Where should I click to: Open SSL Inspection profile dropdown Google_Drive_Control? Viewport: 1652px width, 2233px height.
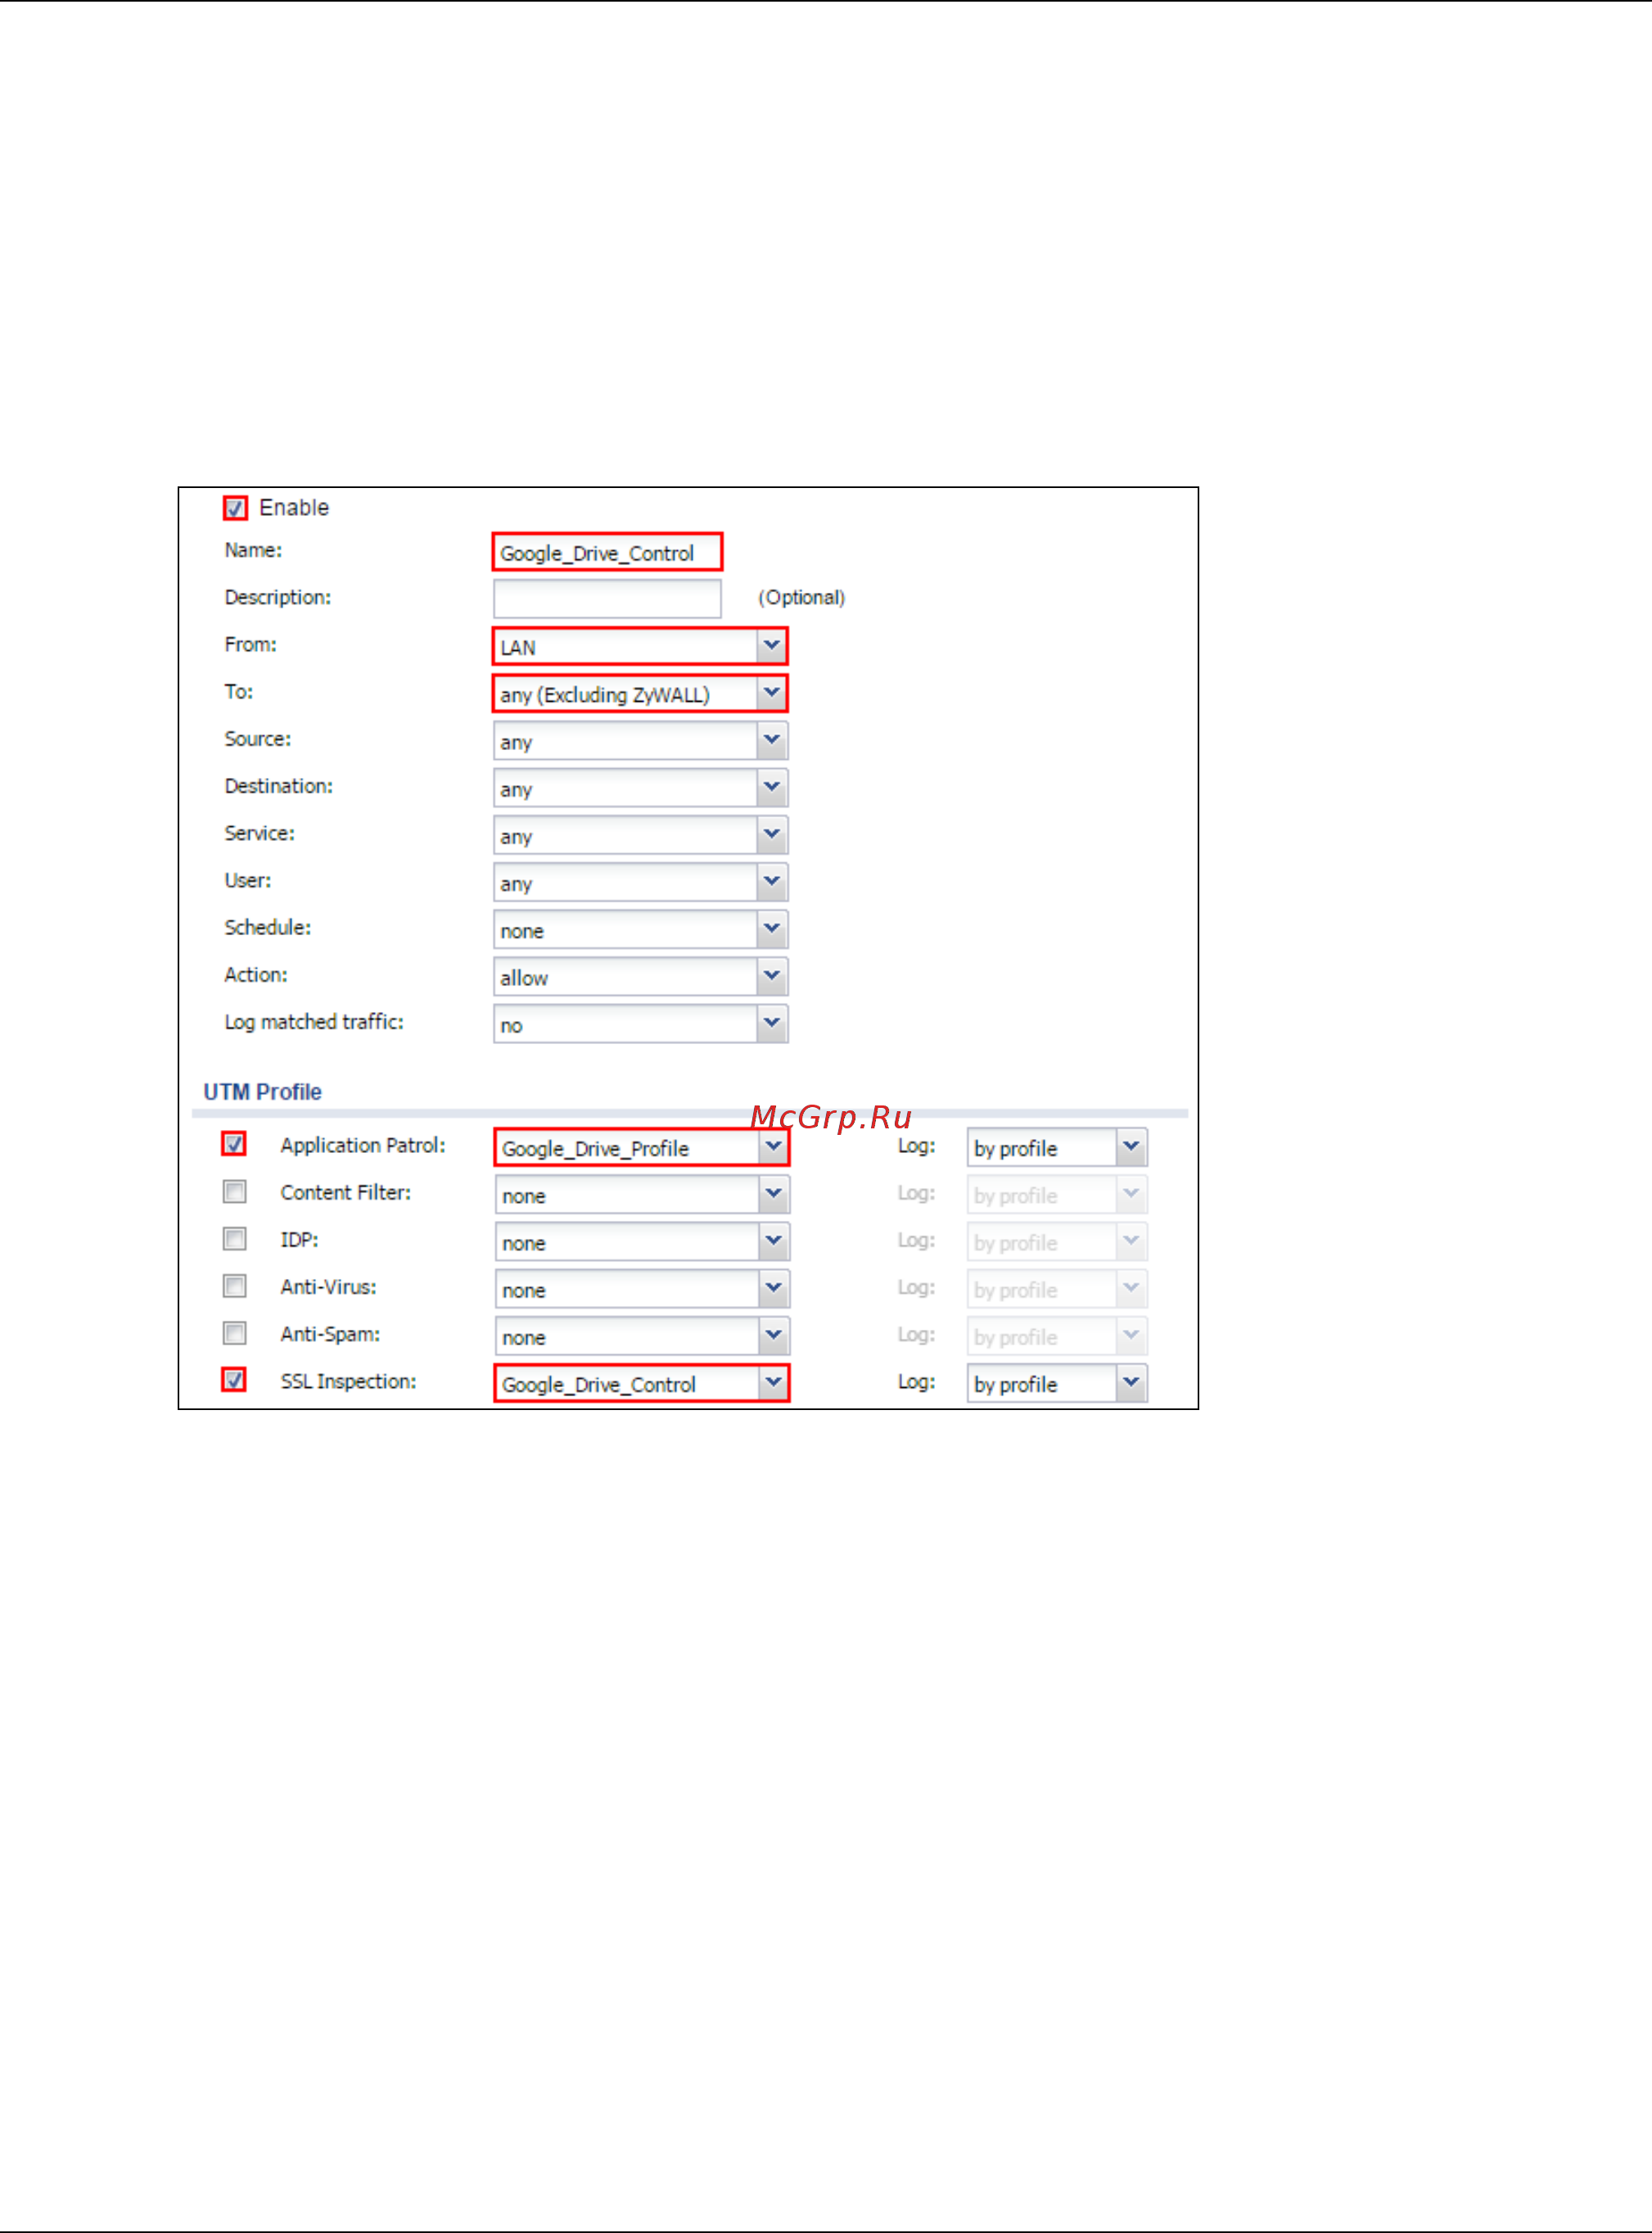pos(642,1383)
